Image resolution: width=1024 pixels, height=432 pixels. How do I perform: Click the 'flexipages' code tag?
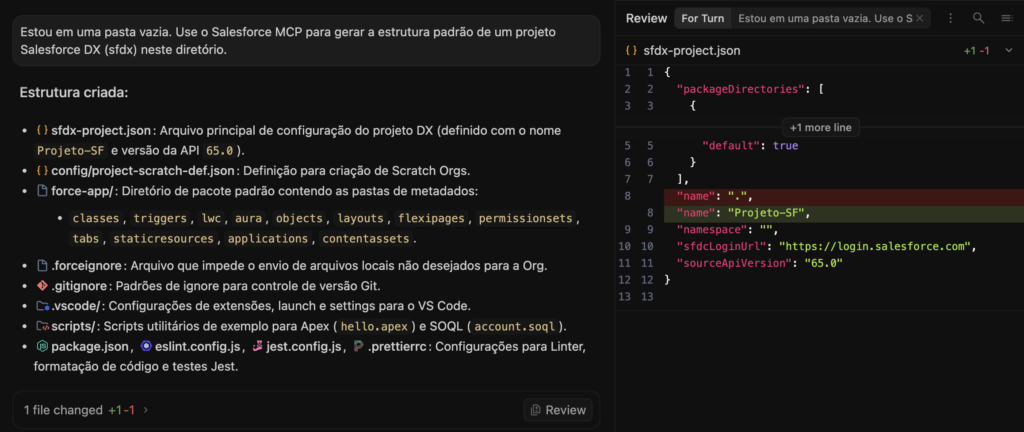[431, 218]
